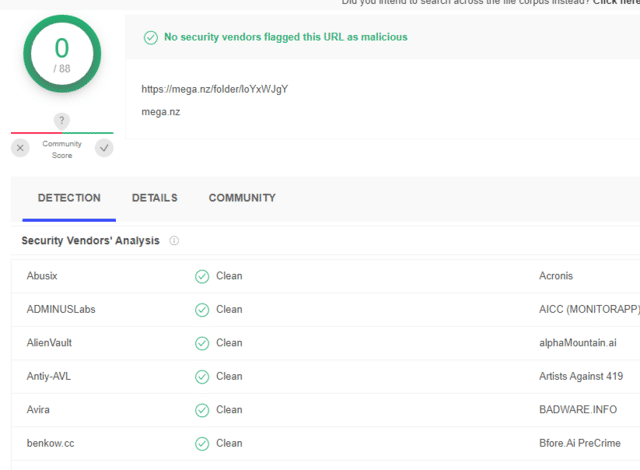Click the Clean check icon for Avira
640x470 pixels.
pos(202,410)
